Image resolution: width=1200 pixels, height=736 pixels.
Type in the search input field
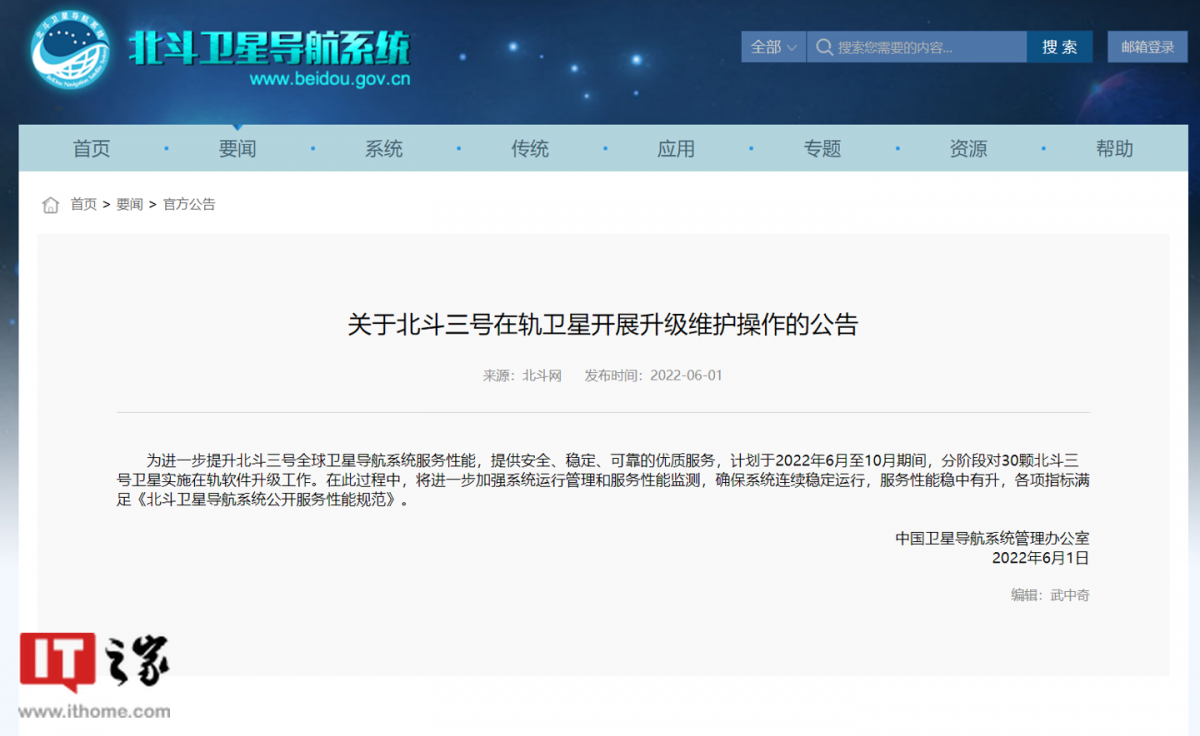coord(925,47)
